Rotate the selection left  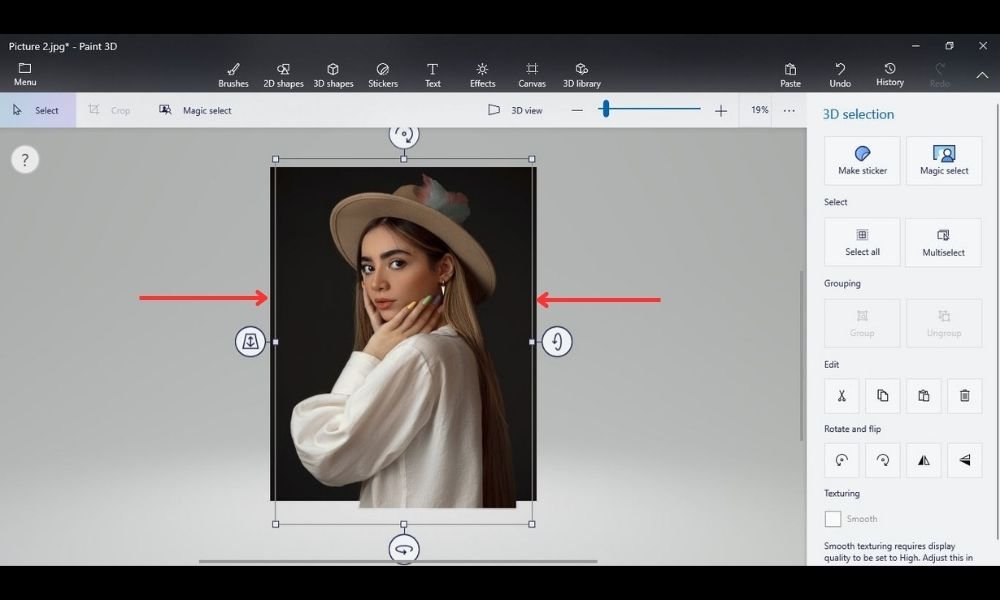point(842,460)
